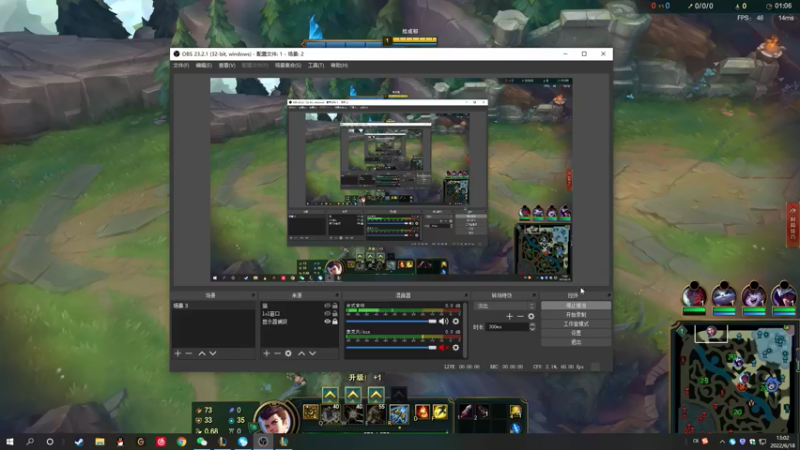Move source down with Sources down arrow
800x450 pixels.
point(312,353)
